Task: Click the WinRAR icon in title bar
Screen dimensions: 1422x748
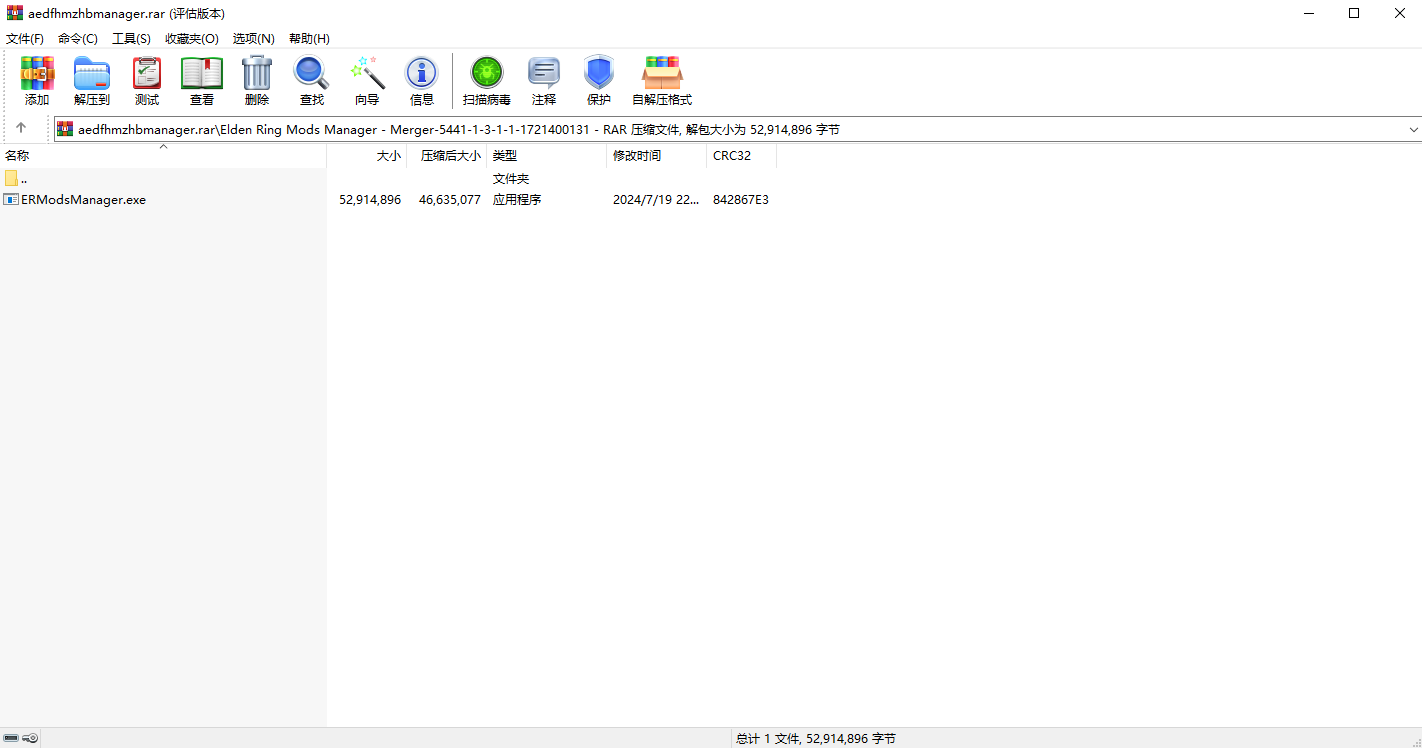Action: pyautogui.click(x=15, y=13)
